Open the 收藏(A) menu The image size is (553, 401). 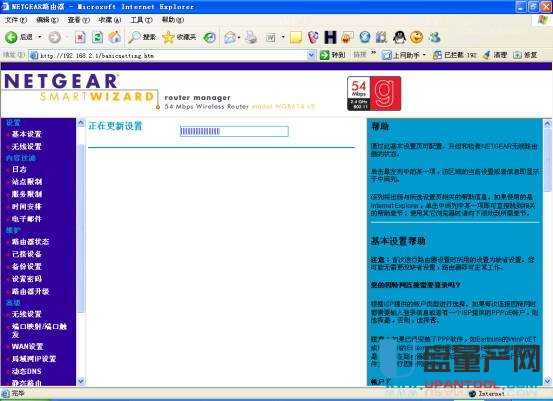coord(110,20)
